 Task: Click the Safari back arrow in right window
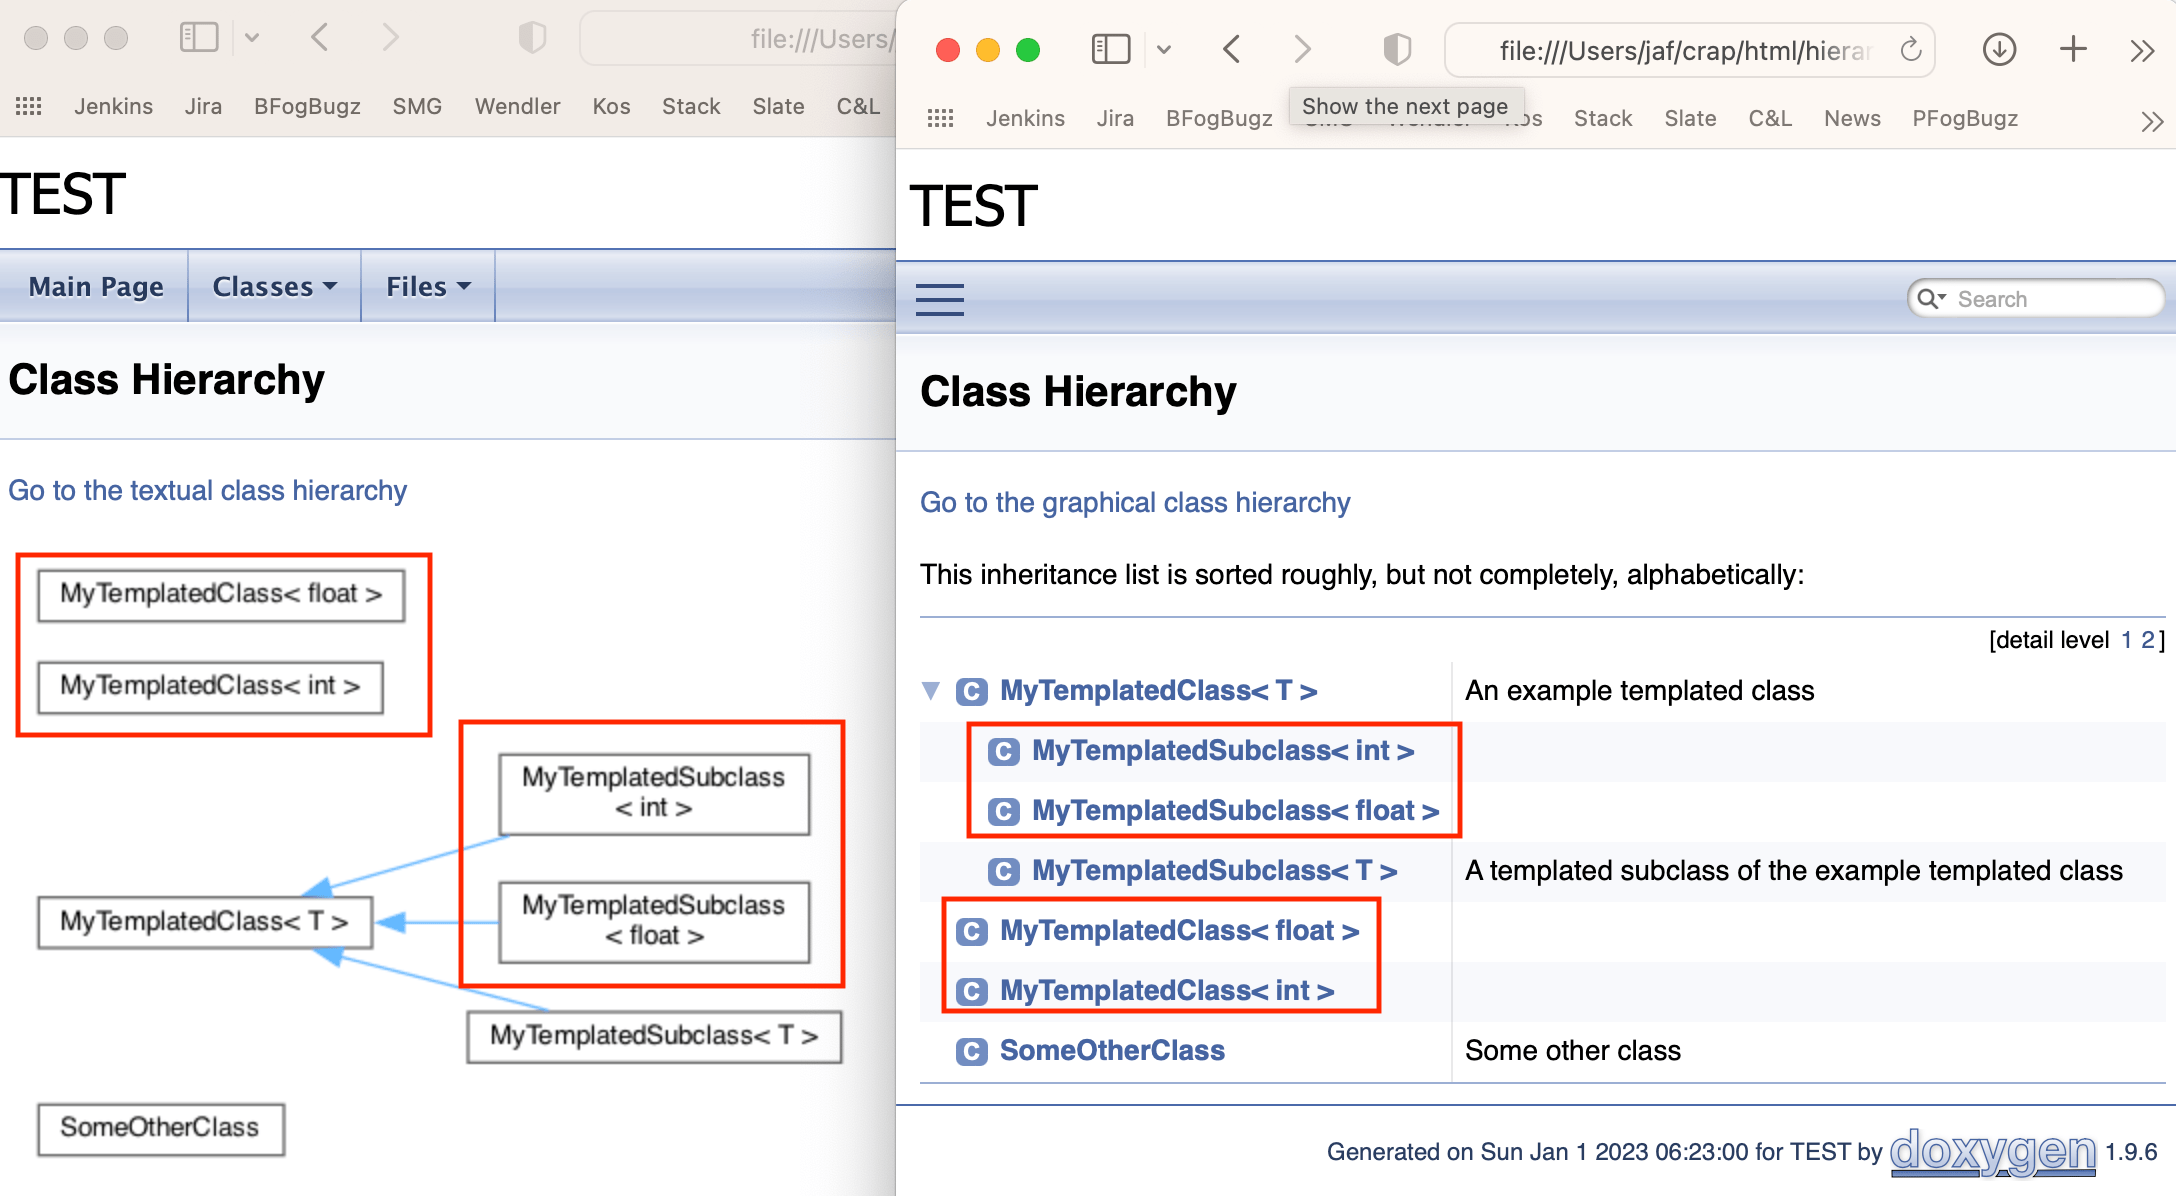1231,49
